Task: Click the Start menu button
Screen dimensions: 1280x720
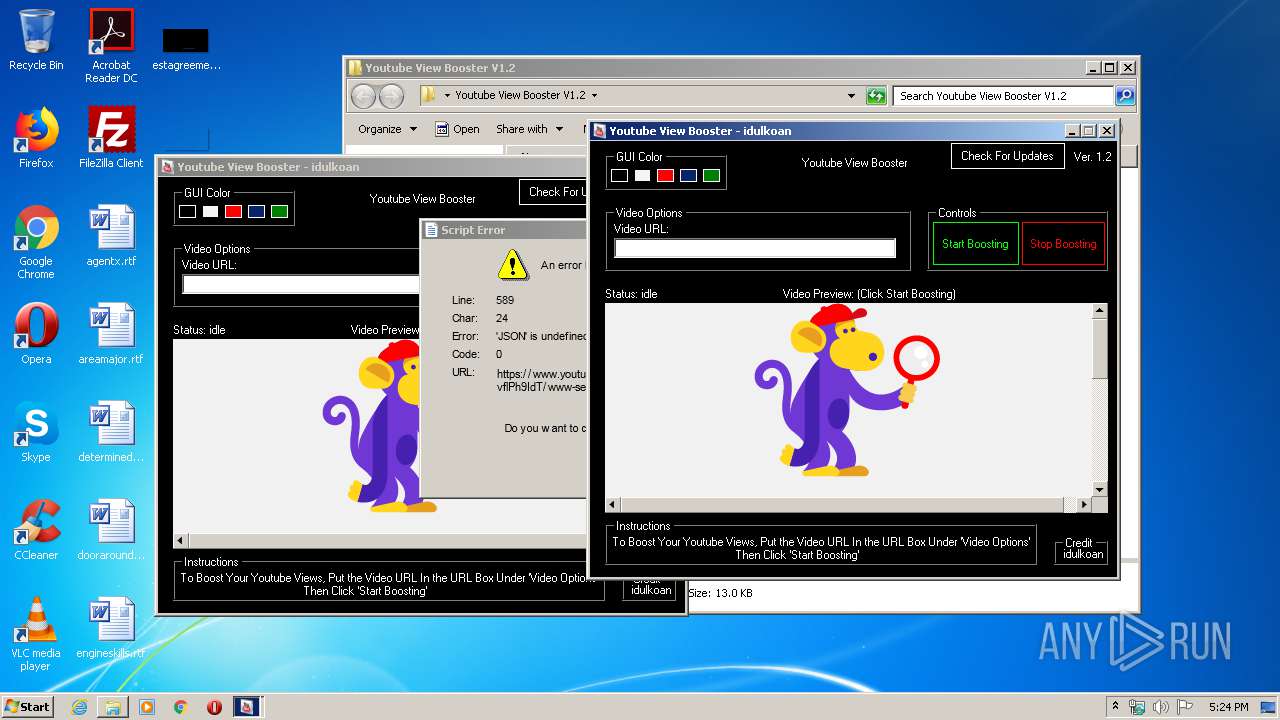Action: [27, 707]
